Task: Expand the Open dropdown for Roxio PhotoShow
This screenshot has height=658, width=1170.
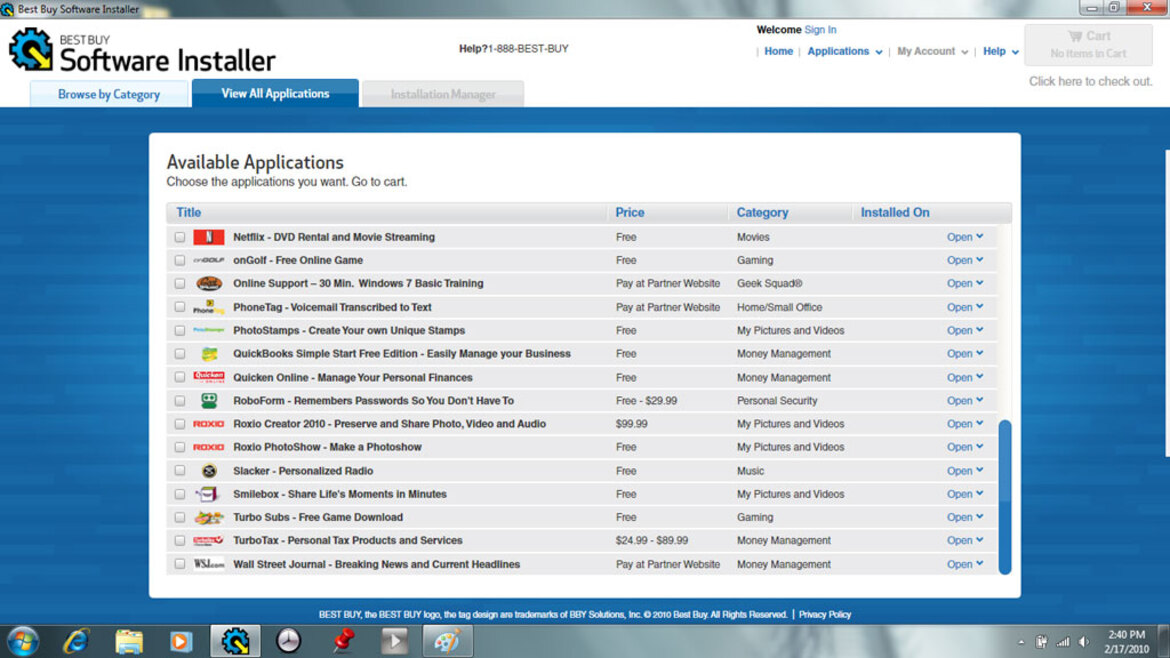Action: click(965, 447)
